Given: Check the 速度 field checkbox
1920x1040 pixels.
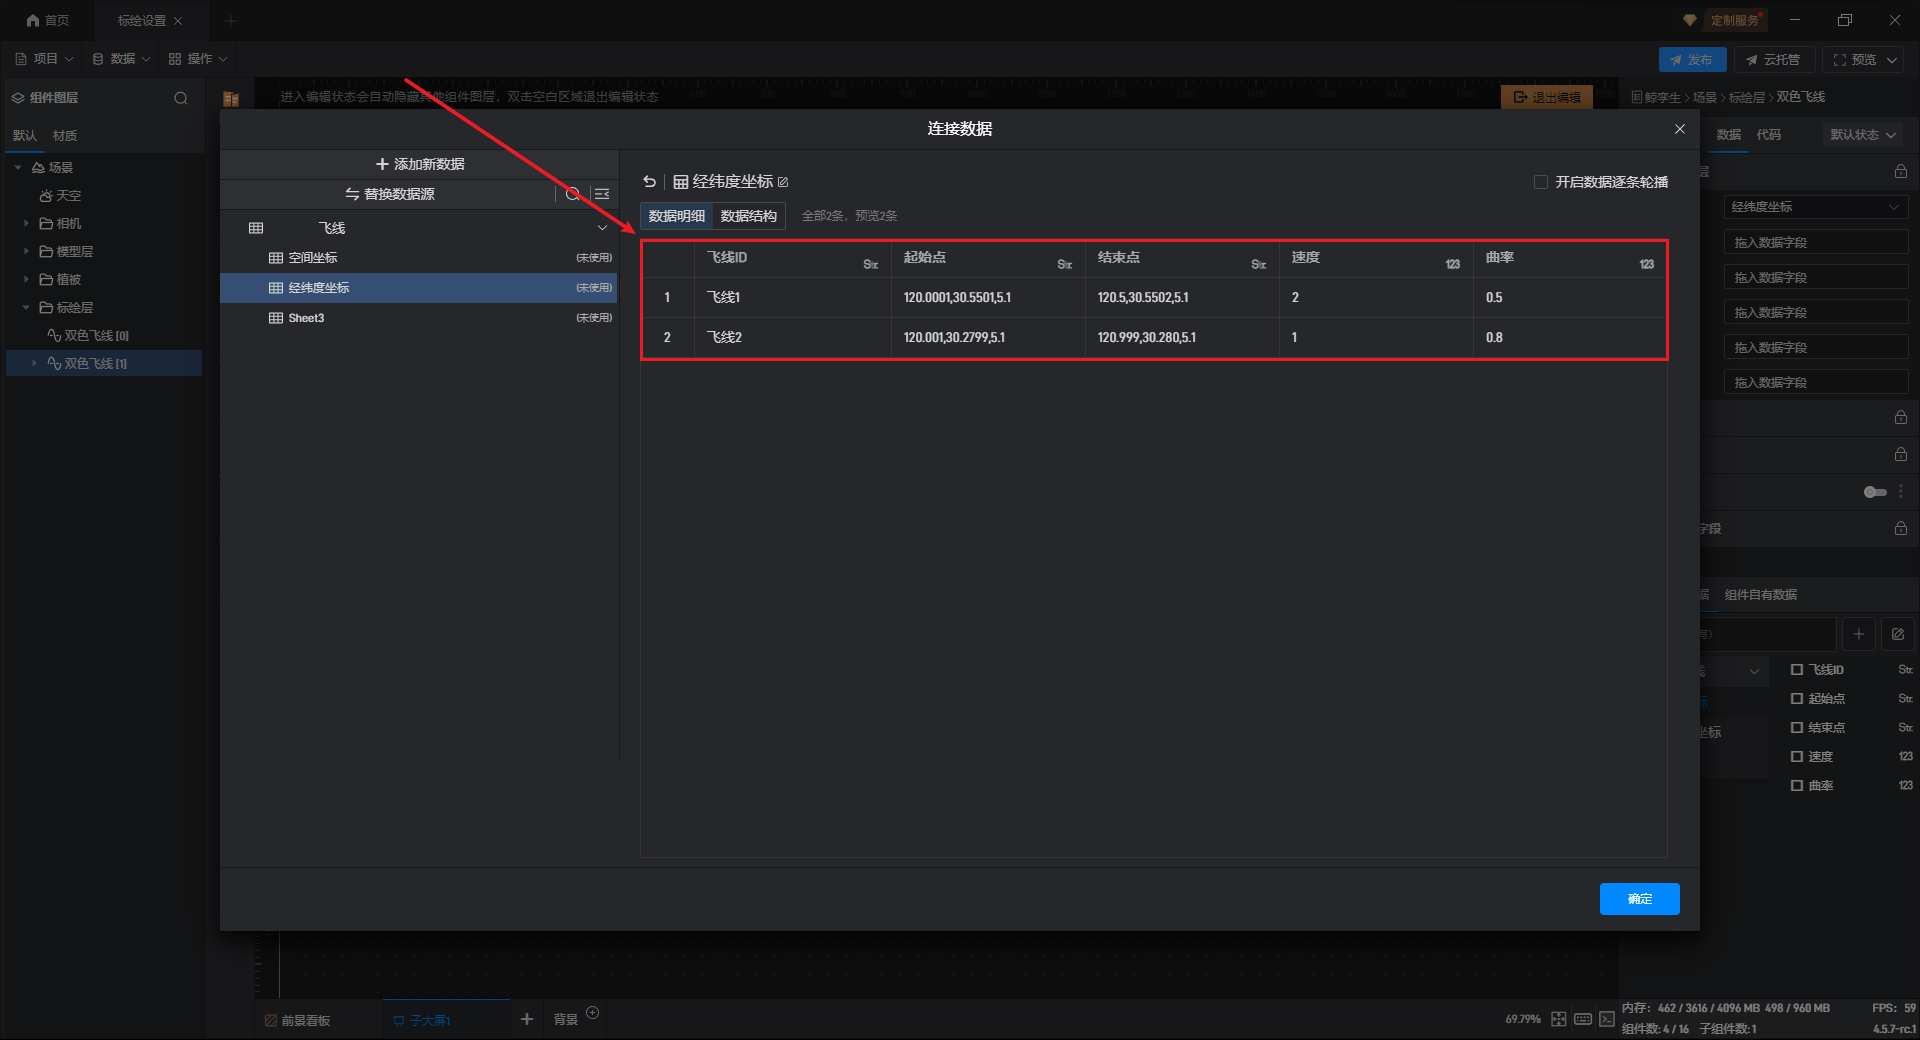Looking at the screenshot, I should tap(1797, 757).
